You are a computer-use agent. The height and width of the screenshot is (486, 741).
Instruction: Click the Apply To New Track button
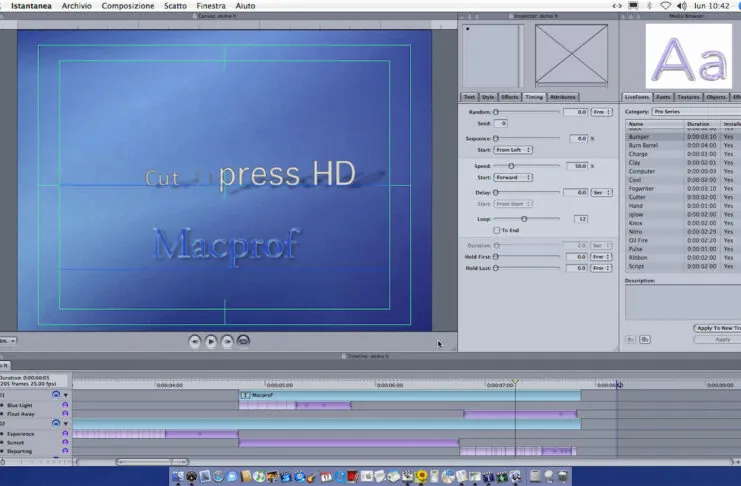tap(717, 328)
